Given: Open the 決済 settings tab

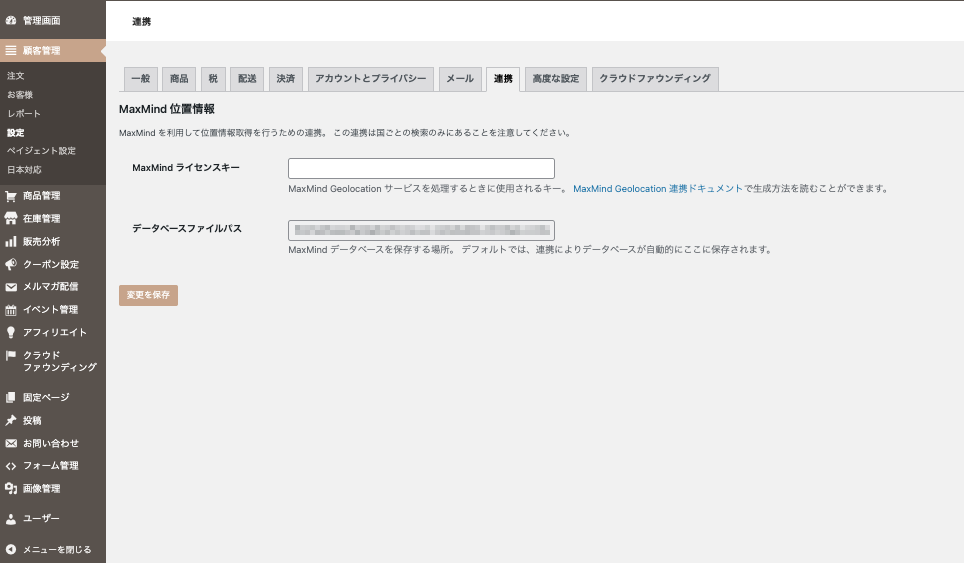Looking at the screenshot, I should [x=286, y=79].
